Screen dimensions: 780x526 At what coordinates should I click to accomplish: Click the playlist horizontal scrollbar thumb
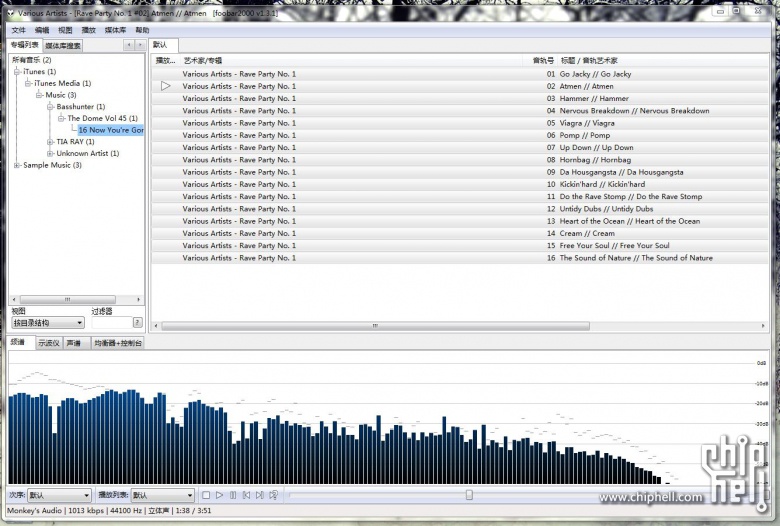376,326
